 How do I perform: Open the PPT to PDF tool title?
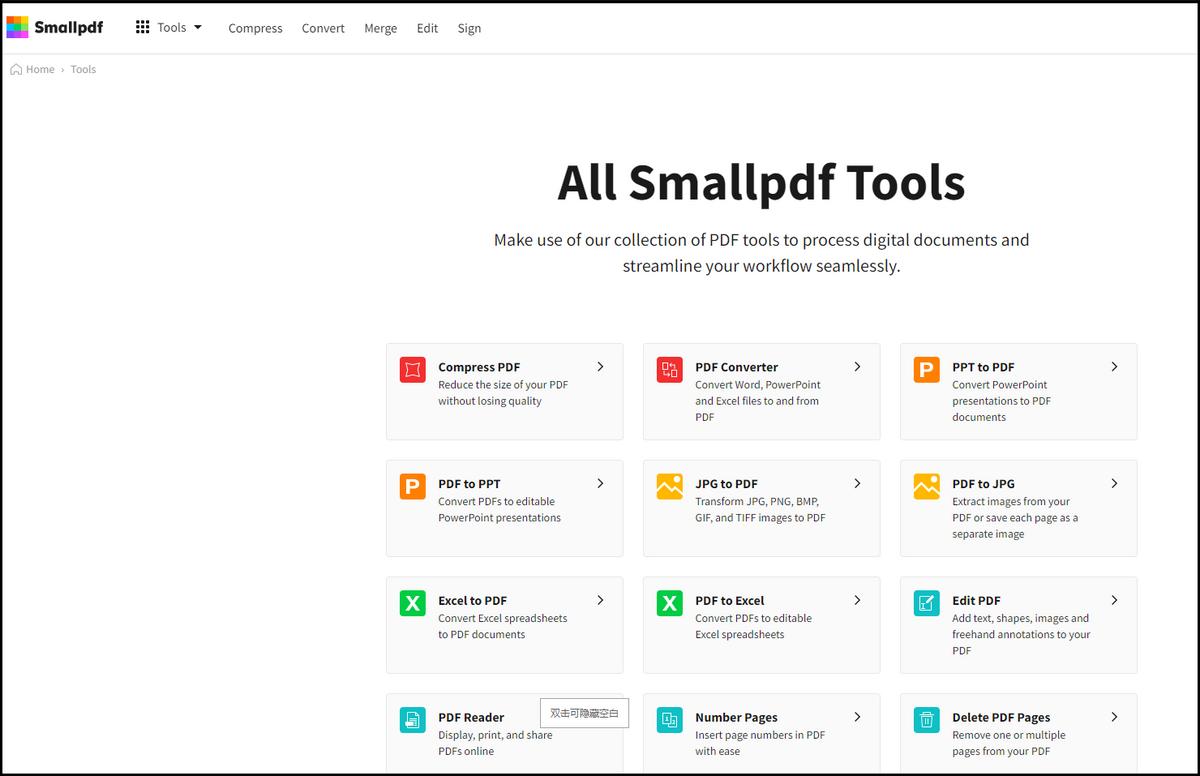983,367
